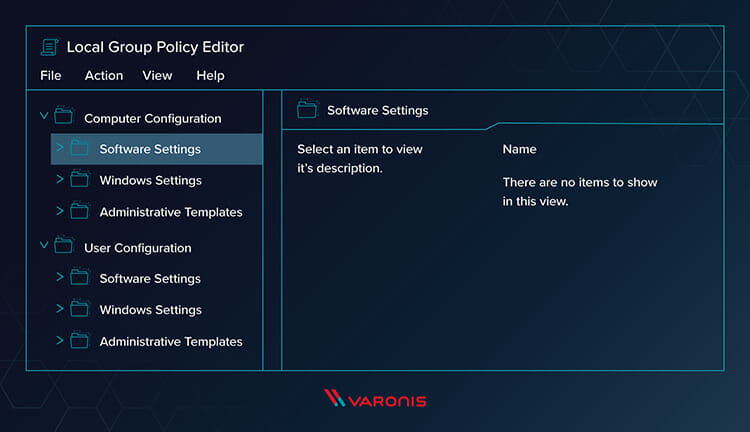Expand Administrative Templates under Computer Configuration
The image size is (750, 432).
(x=60, y=210)
